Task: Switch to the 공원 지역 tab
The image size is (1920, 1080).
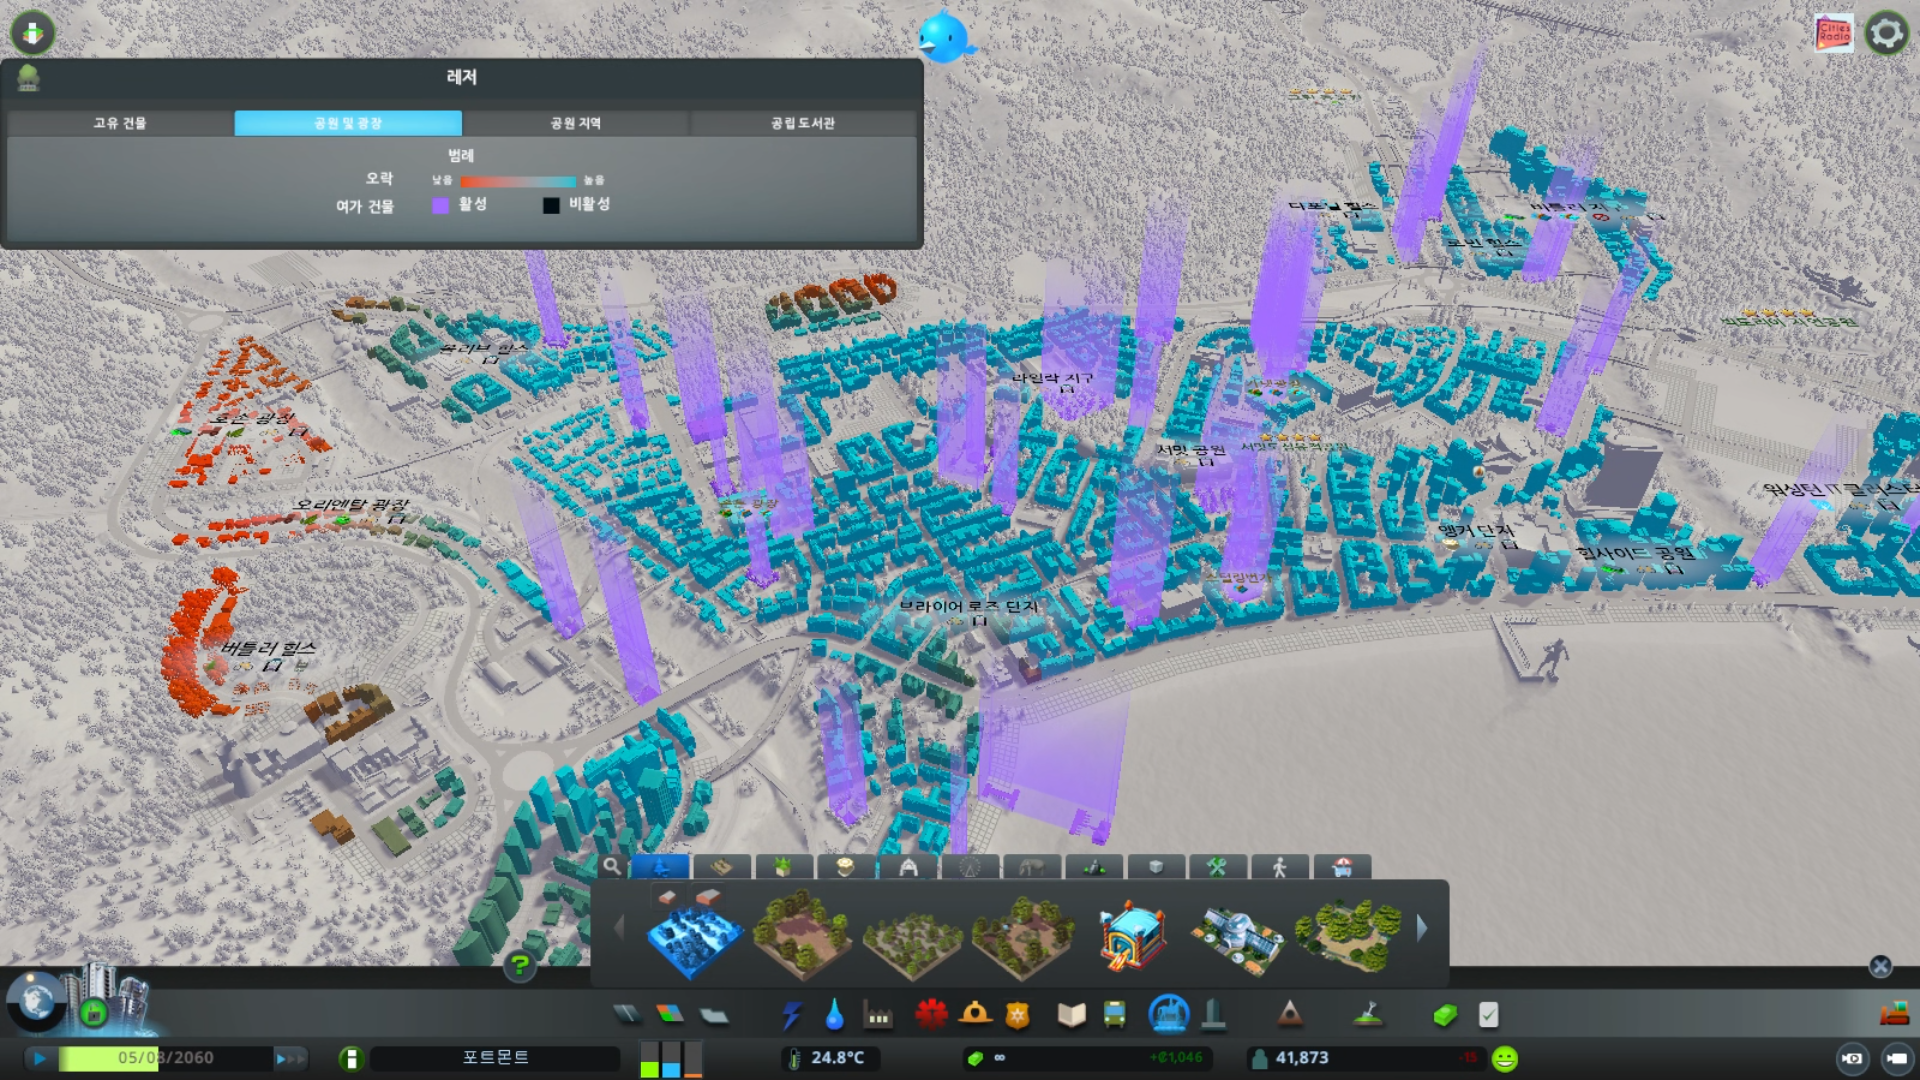Action: [576, 123]
